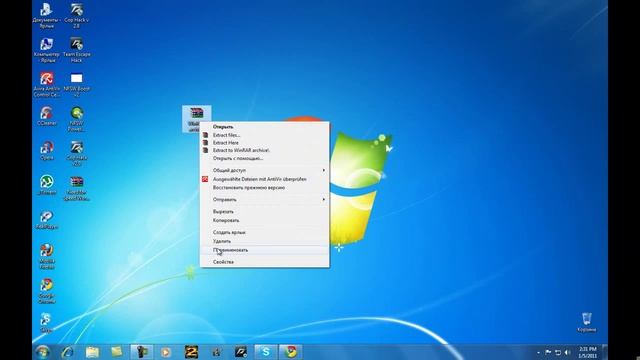Select the "Cop Hack v 2.8" desktop icon
Viewport: 640px width, 360px height.
tap(76, 16)
